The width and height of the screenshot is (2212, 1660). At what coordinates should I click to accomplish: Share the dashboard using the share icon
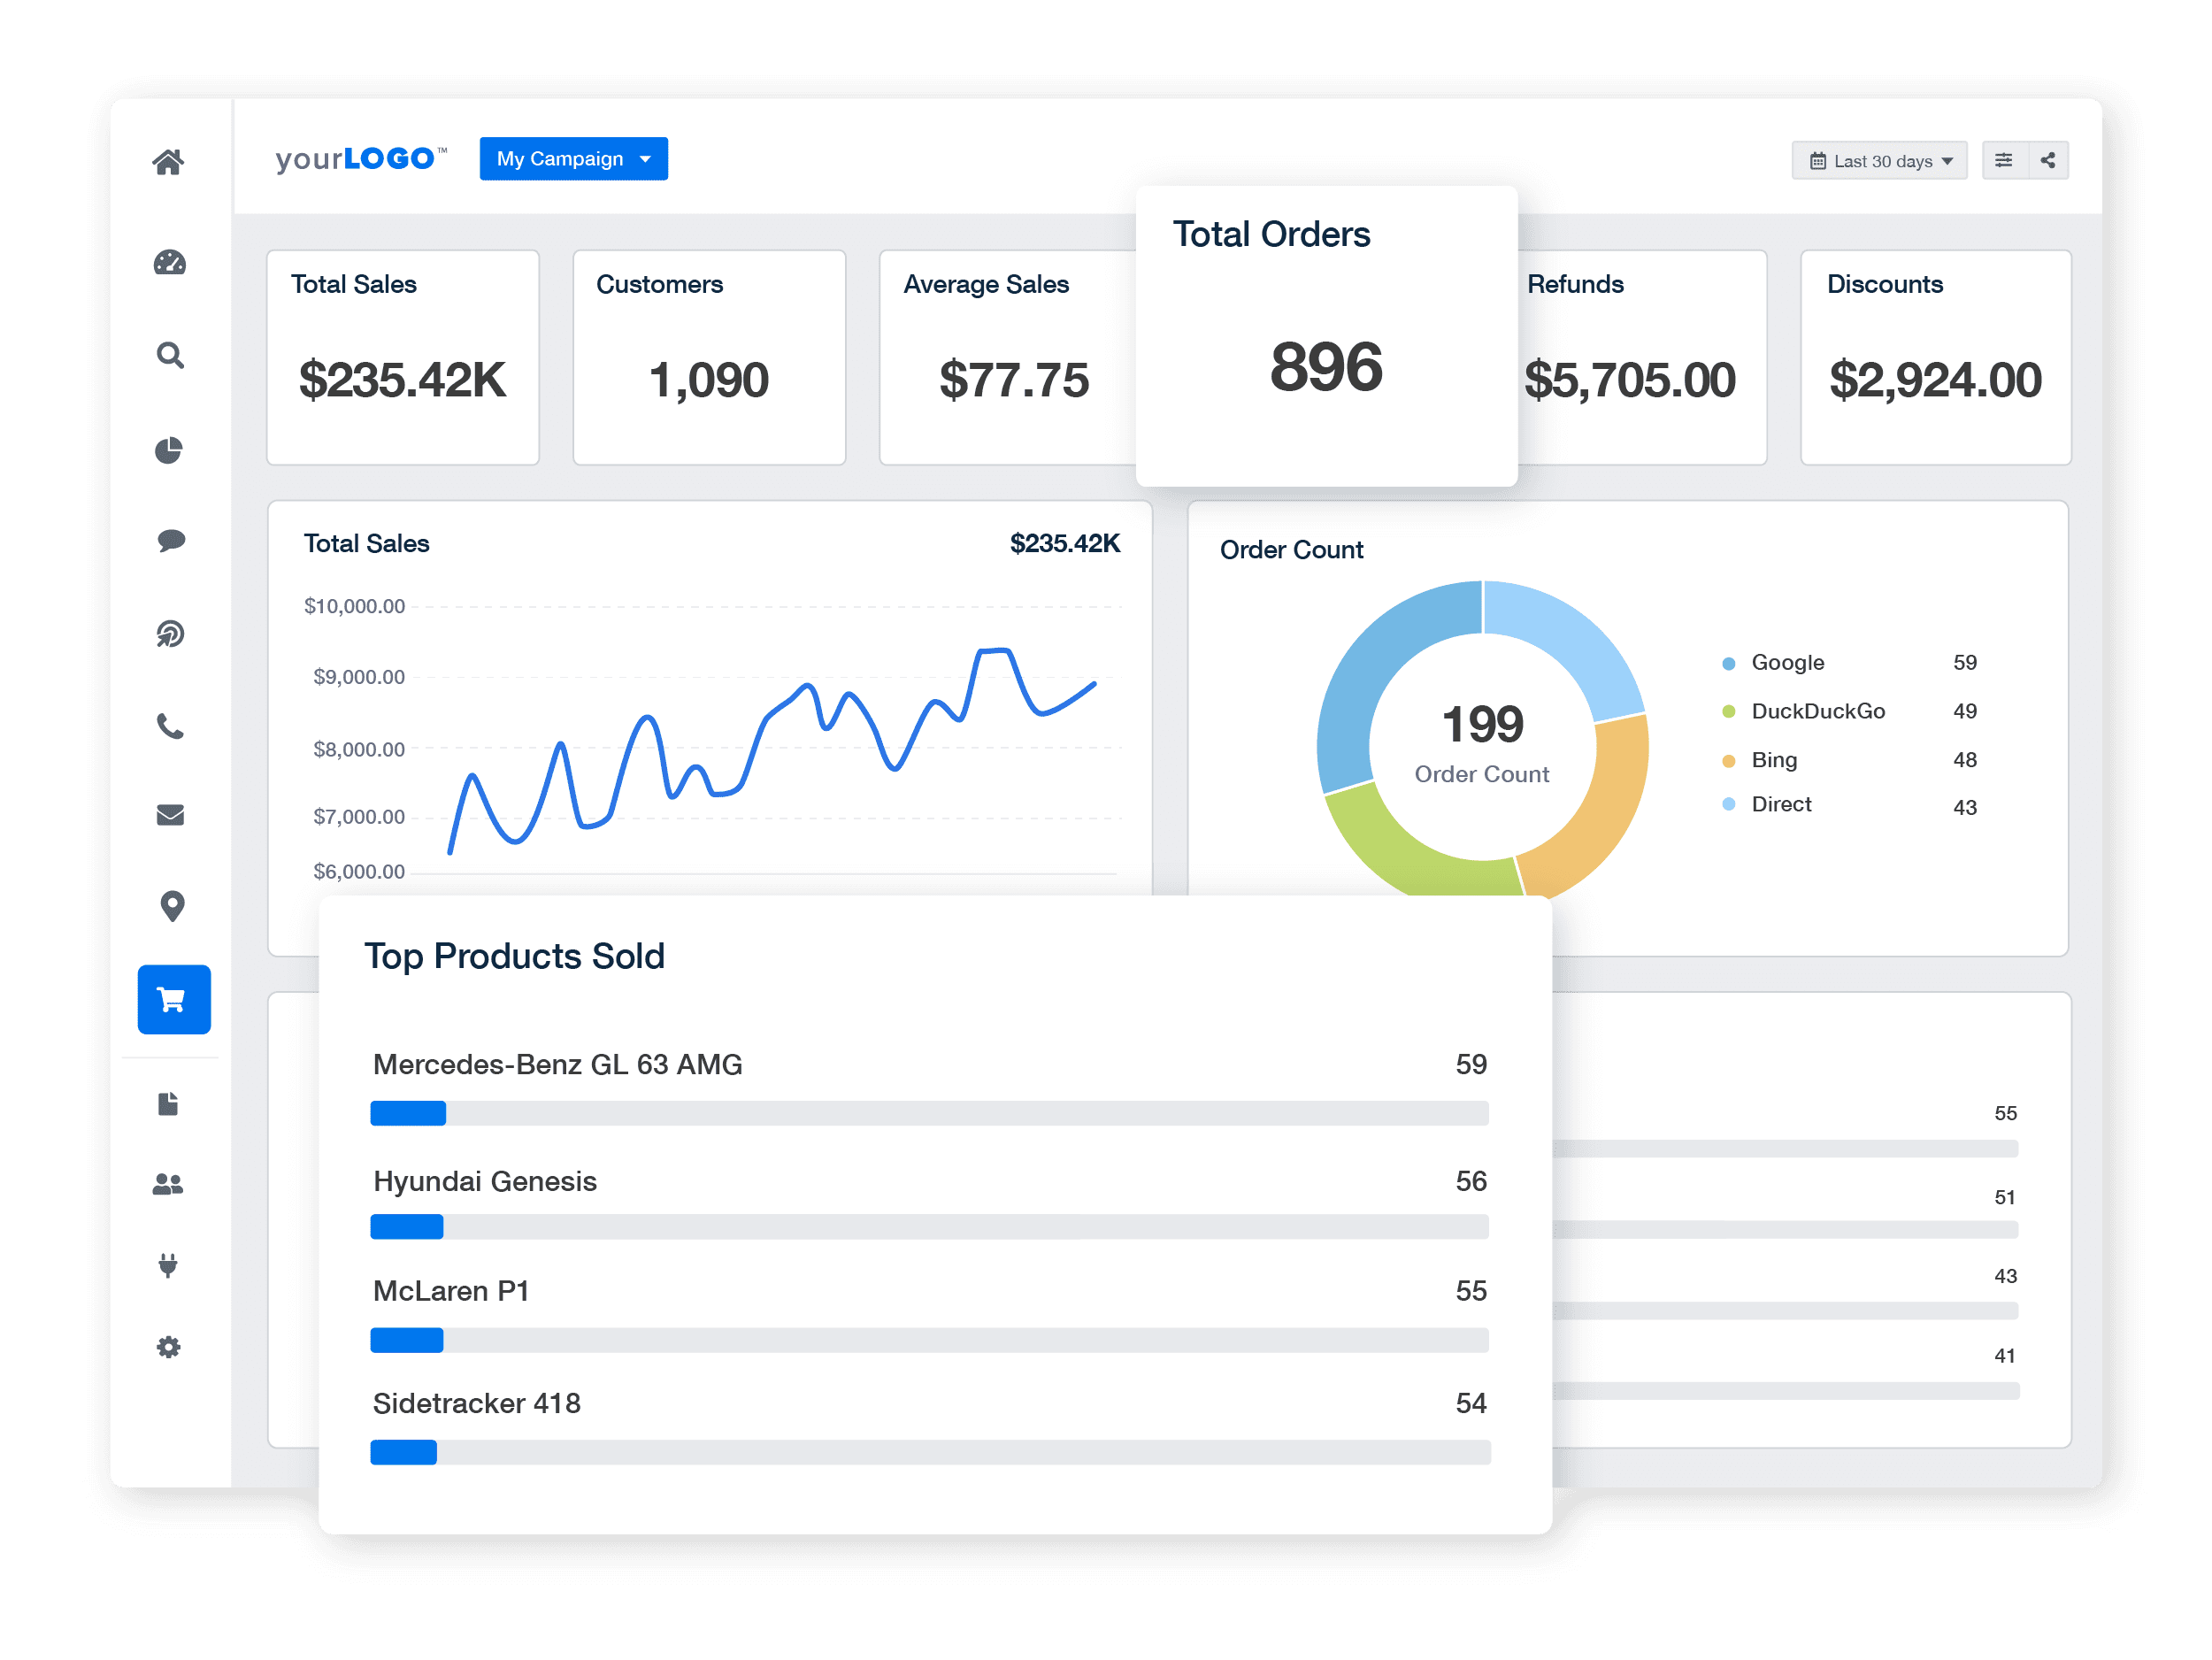click(2048, 159)
